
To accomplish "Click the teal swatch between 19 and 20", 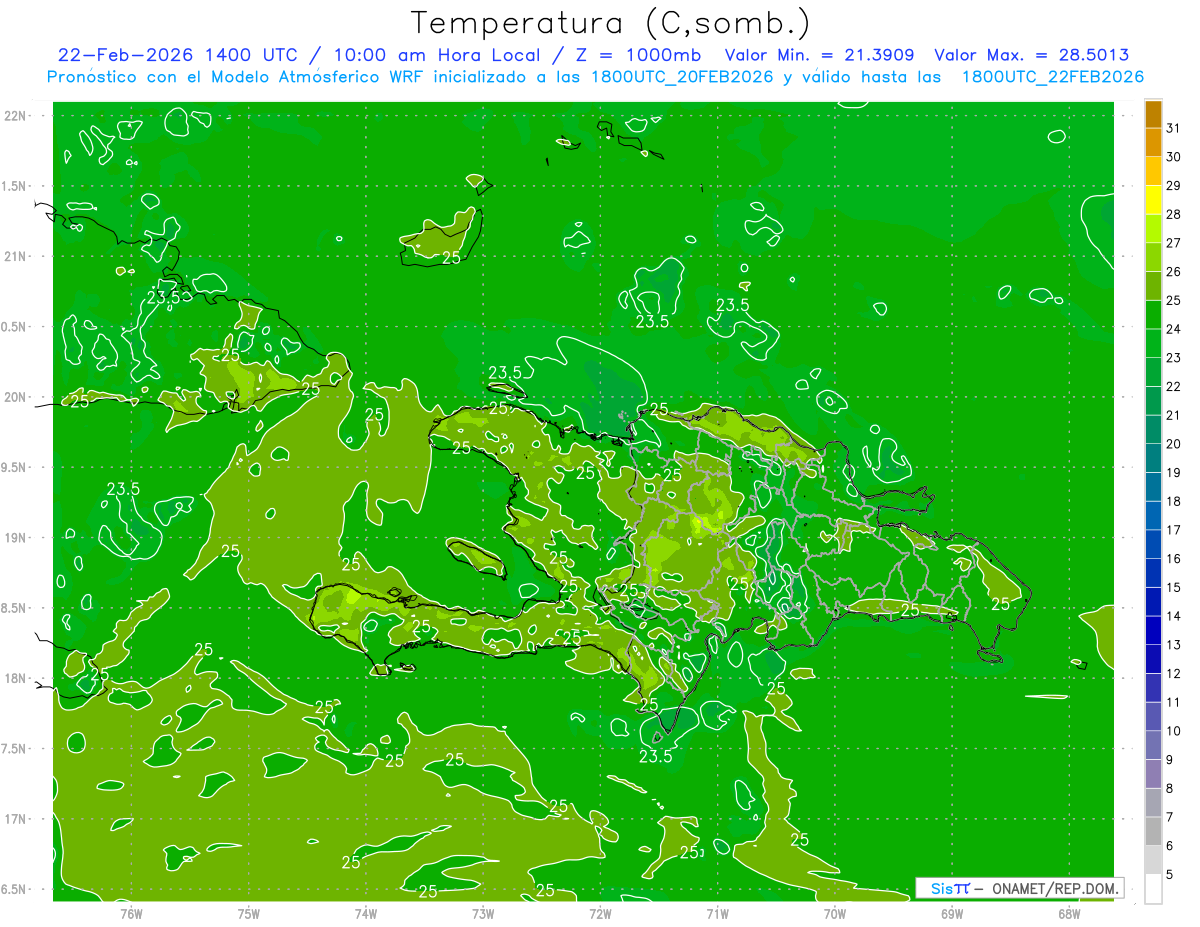I will [1153, 458].
